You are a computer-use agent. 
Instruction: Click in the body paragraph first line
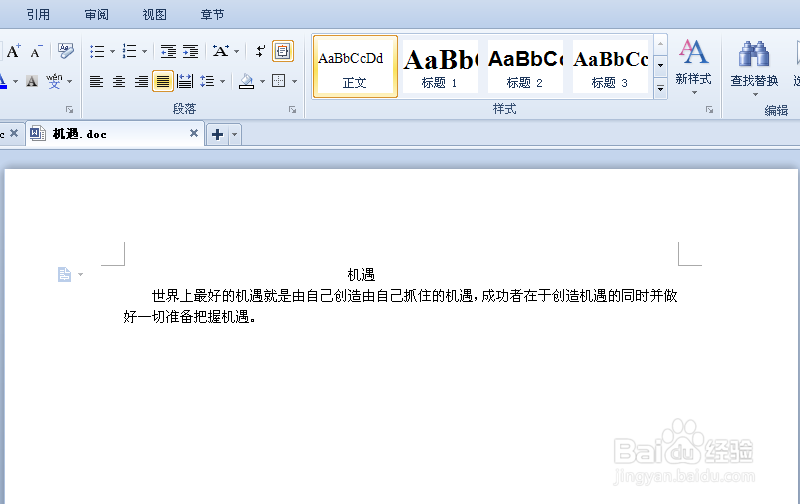(414, 296)
